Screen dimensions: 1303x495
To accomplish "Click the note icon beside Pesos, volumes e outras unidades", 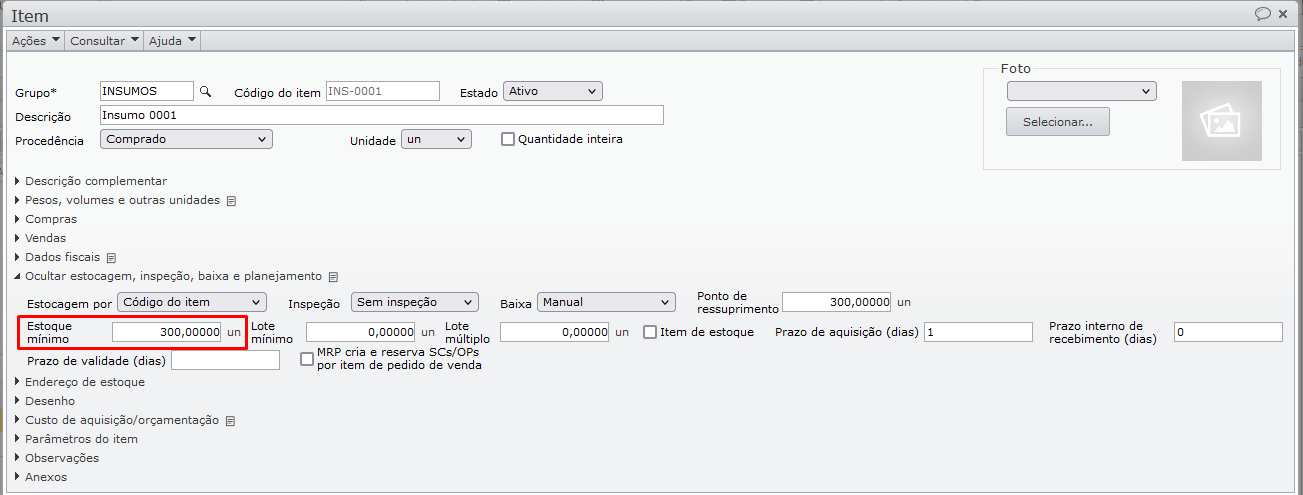I will click(231, 201).
